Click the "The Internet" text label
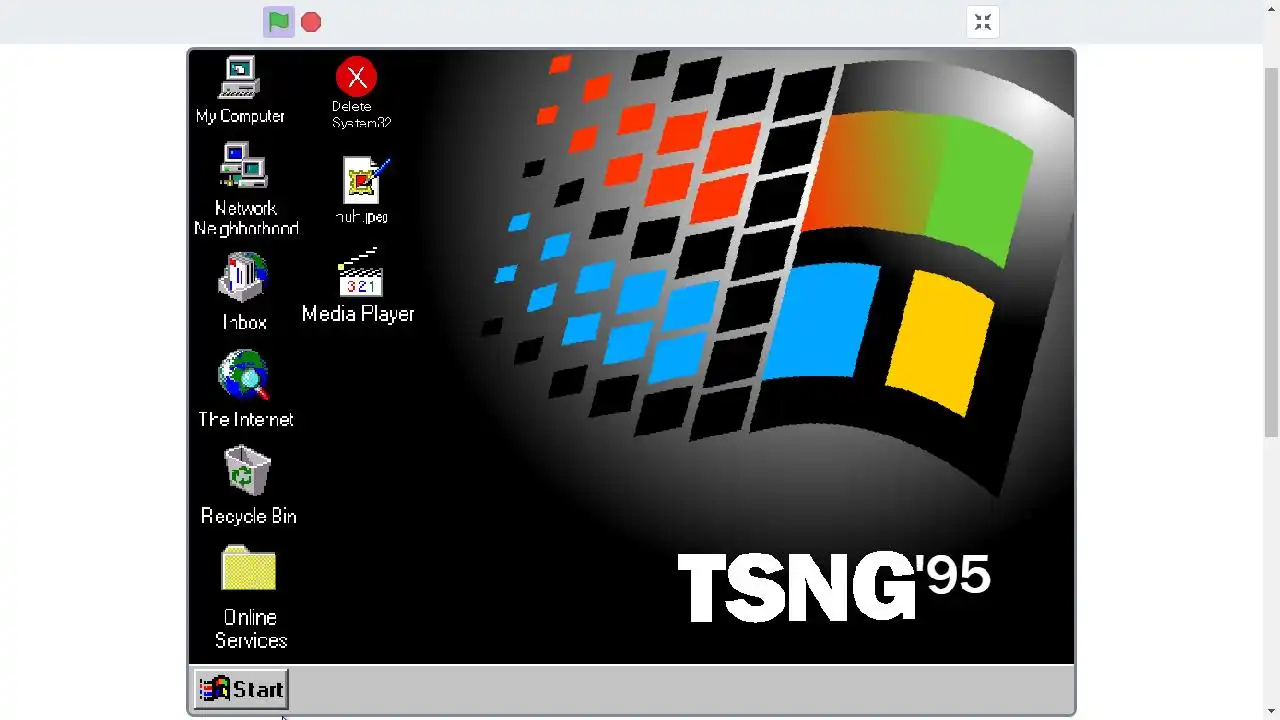 245,420
